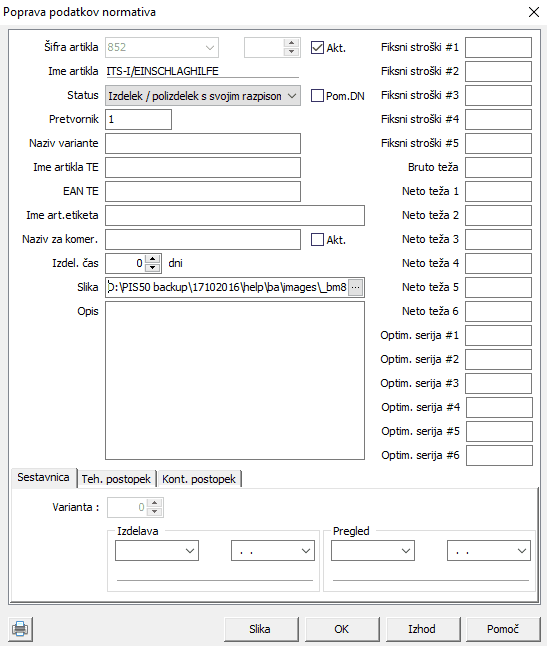Viewport: 547px width, 646px height.
Task: Decrease Izdel. čas days with down arrow
Action: (153, 268)
